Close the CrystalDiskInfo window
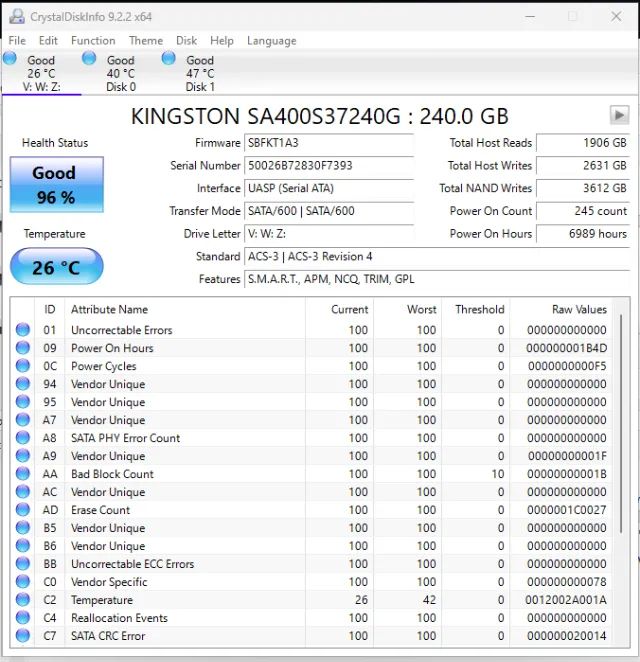This screenshot has height=662, width=640. point(616,16)
